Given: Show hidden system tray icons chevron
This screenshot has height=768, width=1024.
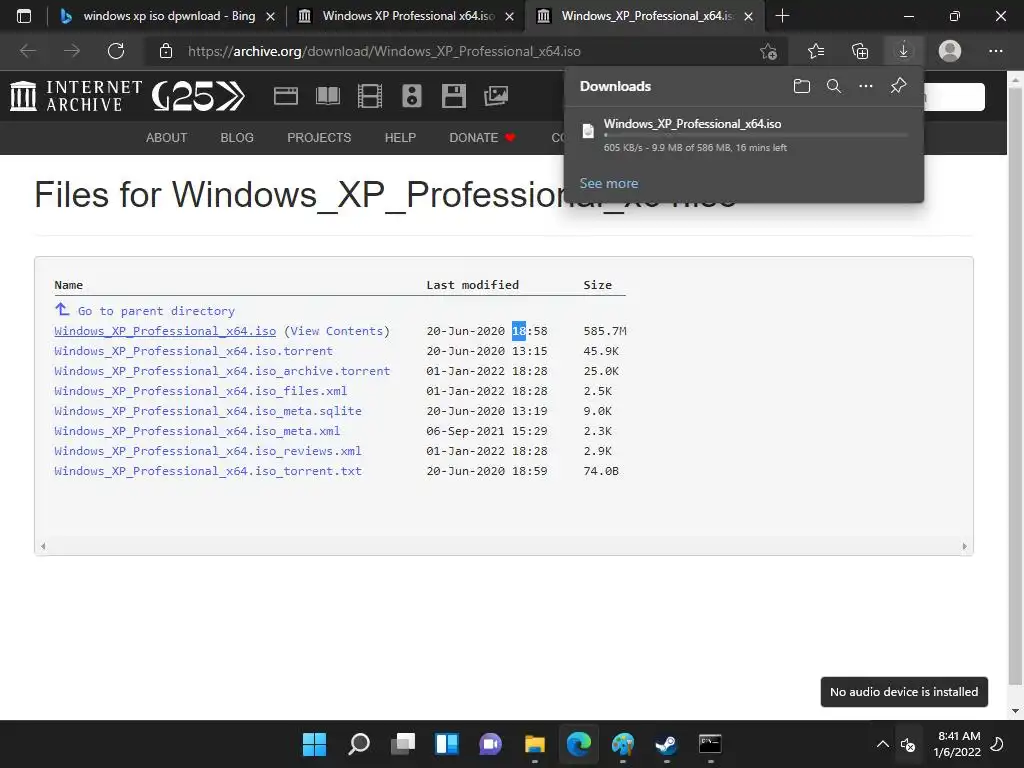Looking at the screenshot, I should click(x=882, y=744).
